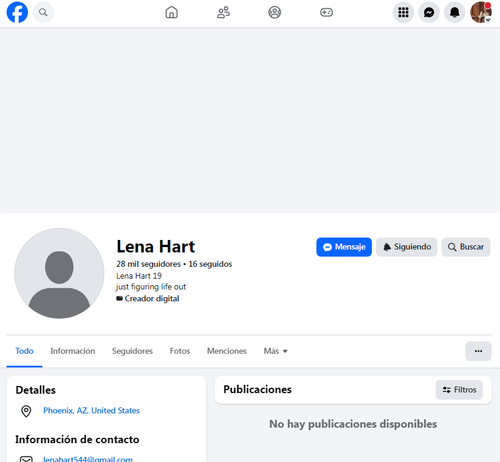Click the Buscar button on profile

click(466, 247)
